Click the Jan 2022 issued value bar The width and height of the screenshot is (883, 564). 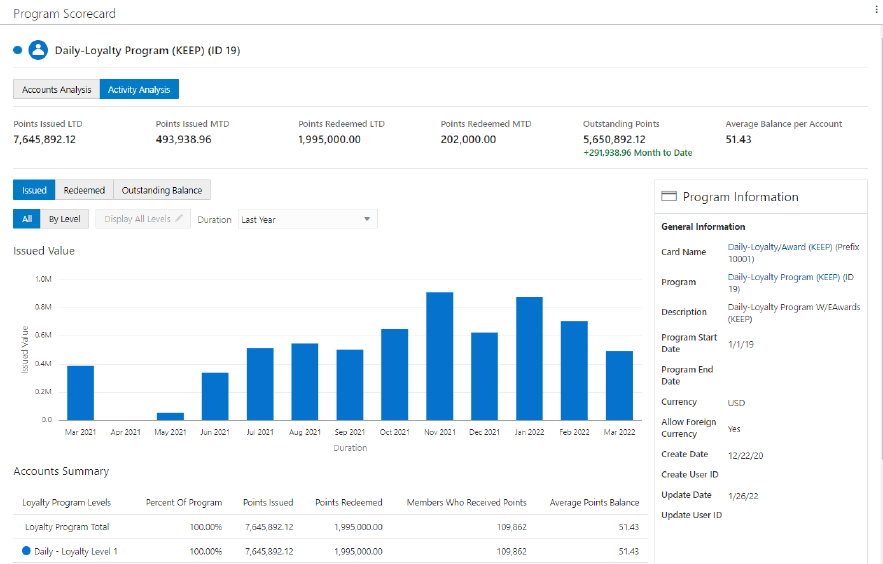[x=529, y=359]
